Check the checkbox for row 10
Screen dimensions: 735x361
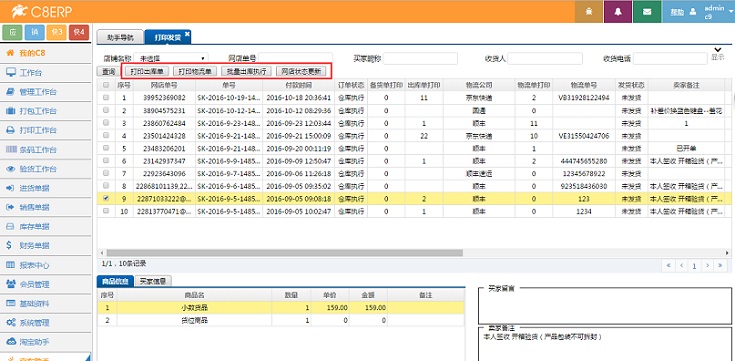pos(106,211)
